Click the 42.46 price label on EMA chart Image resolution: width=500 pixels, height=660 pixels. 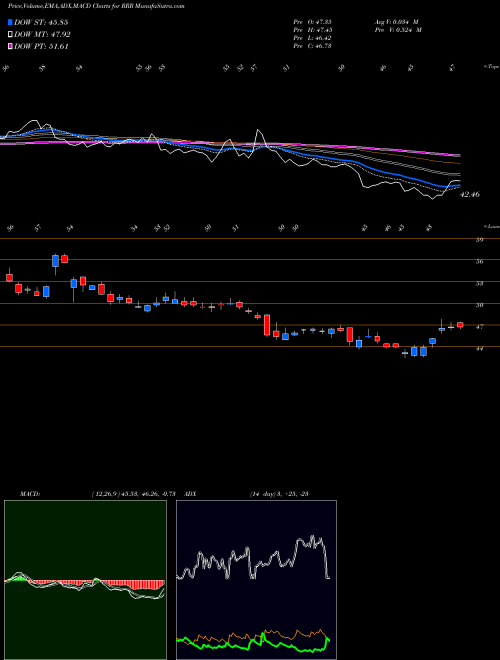point(470,195)
